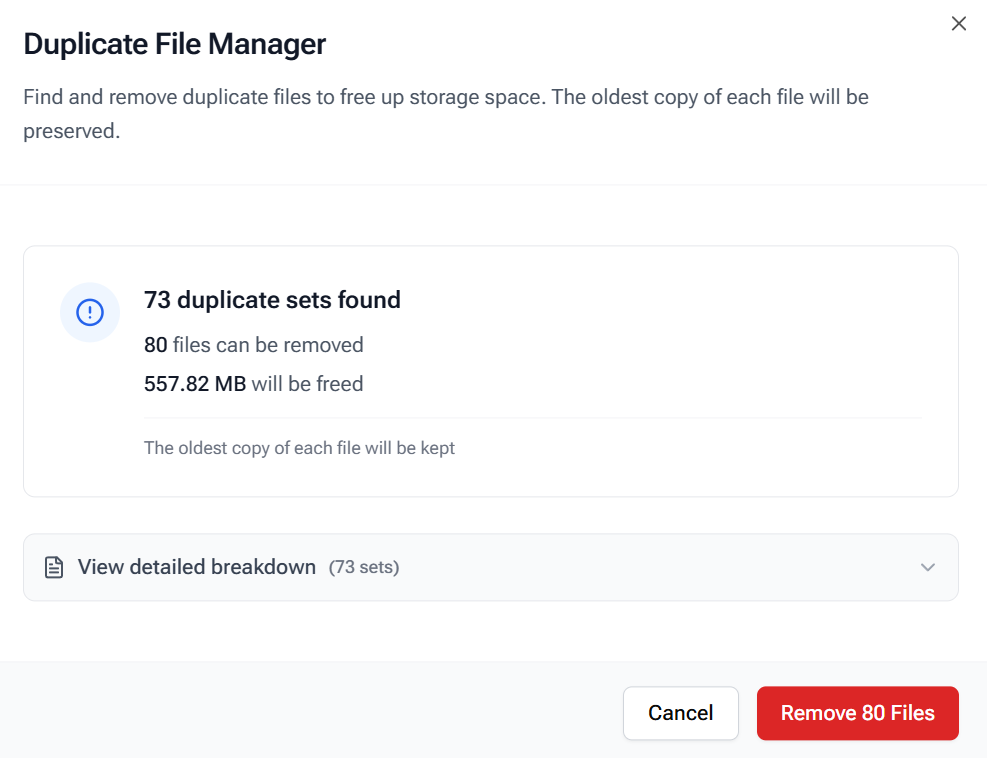This screenshot has height=758, width=987.
Task: Click the View detailed breakdown label
Action: point(197,566)
